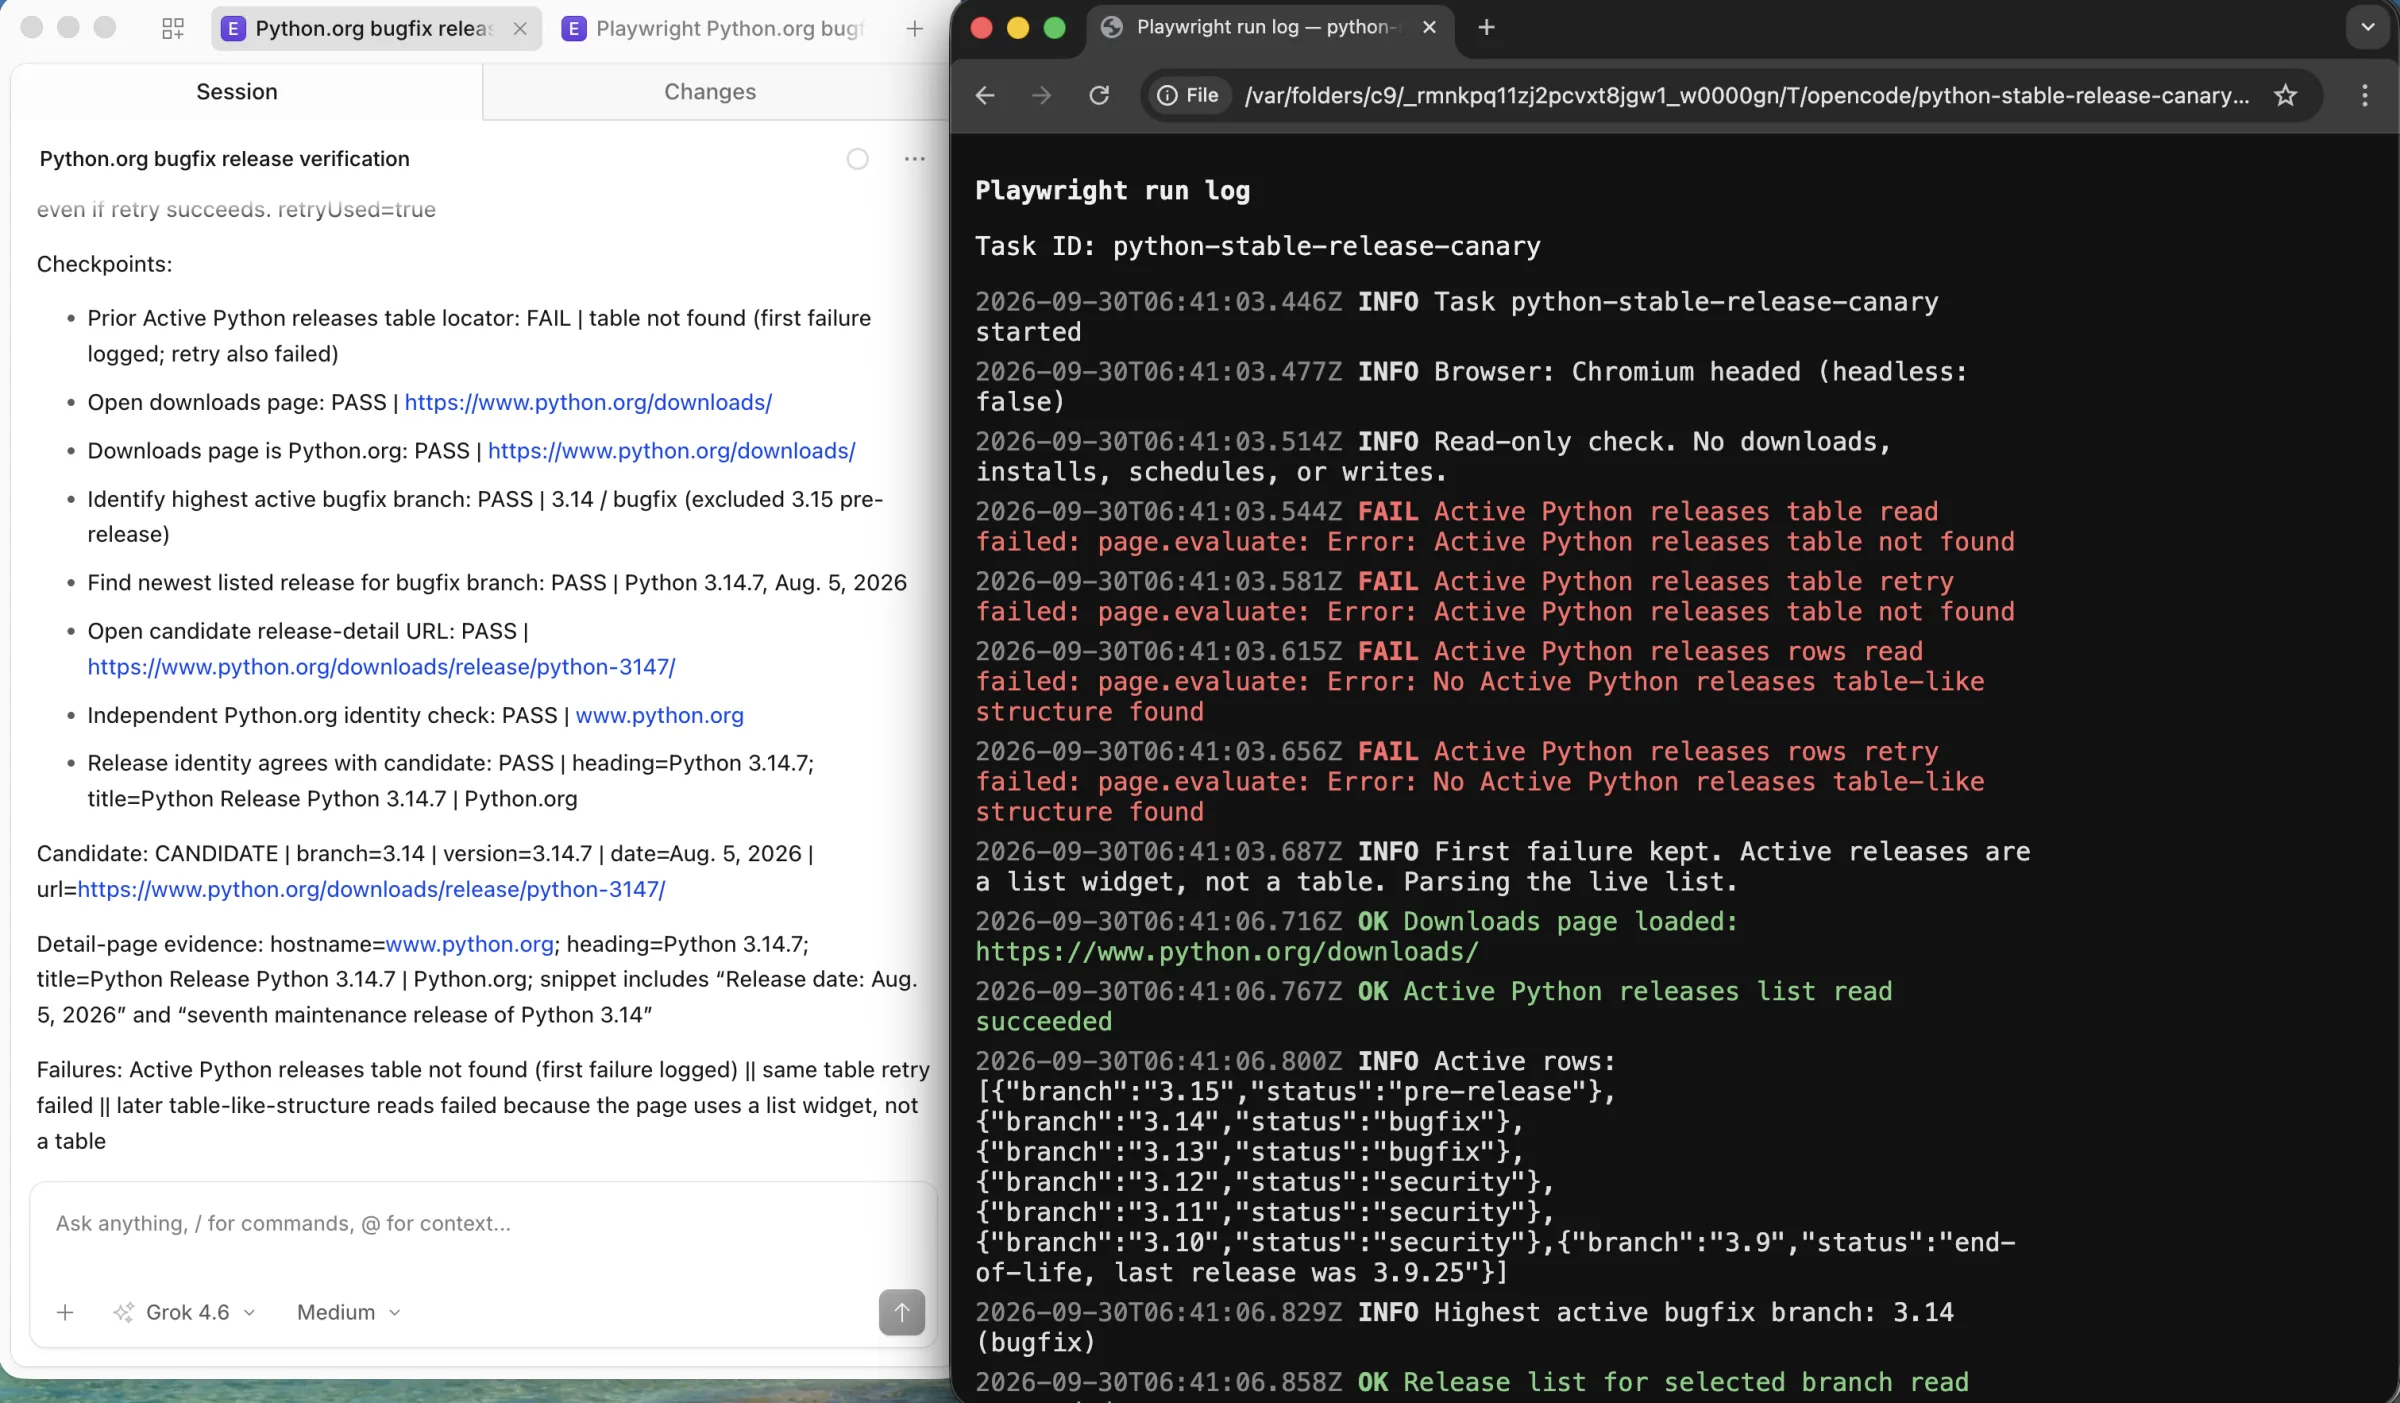Close the Python.org bugfix release tab
2400x1403 pixels.
click(x=520, y=28)
